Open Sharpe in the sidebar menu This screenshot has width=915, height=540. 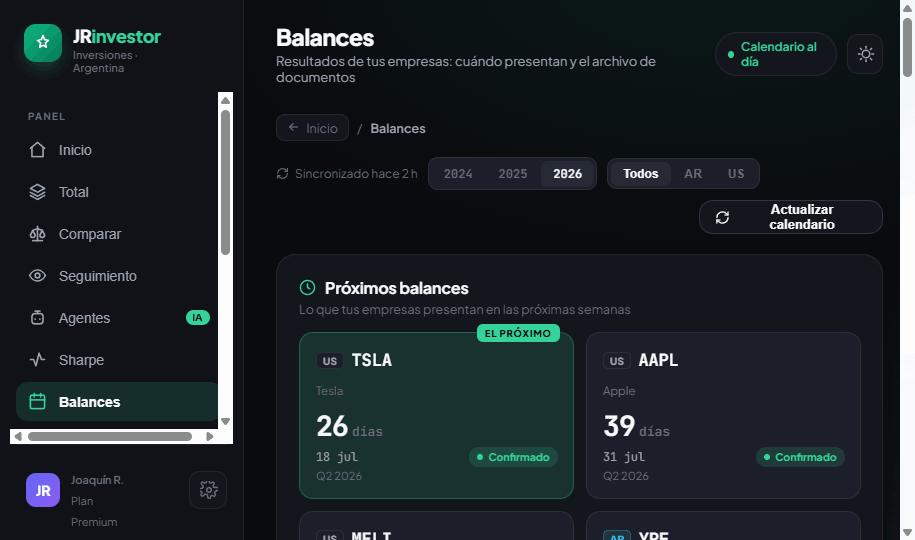pos(117,360)
